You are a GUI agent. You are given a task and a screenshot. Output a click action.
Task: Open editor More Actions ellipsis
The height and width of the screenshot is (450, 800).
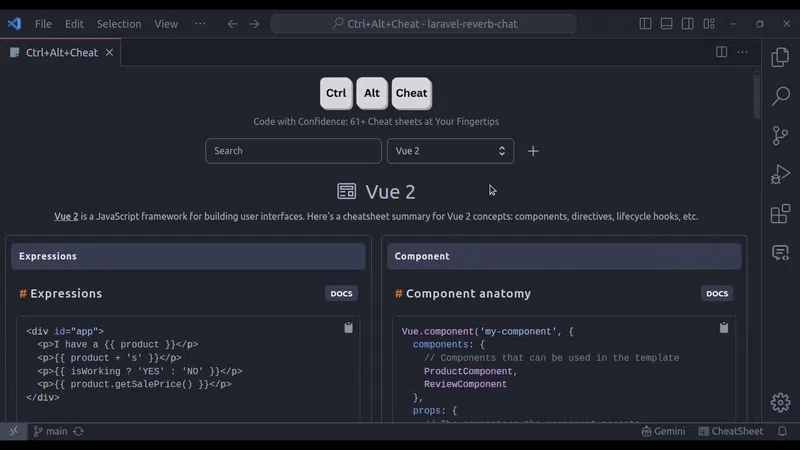click(742, 52)
